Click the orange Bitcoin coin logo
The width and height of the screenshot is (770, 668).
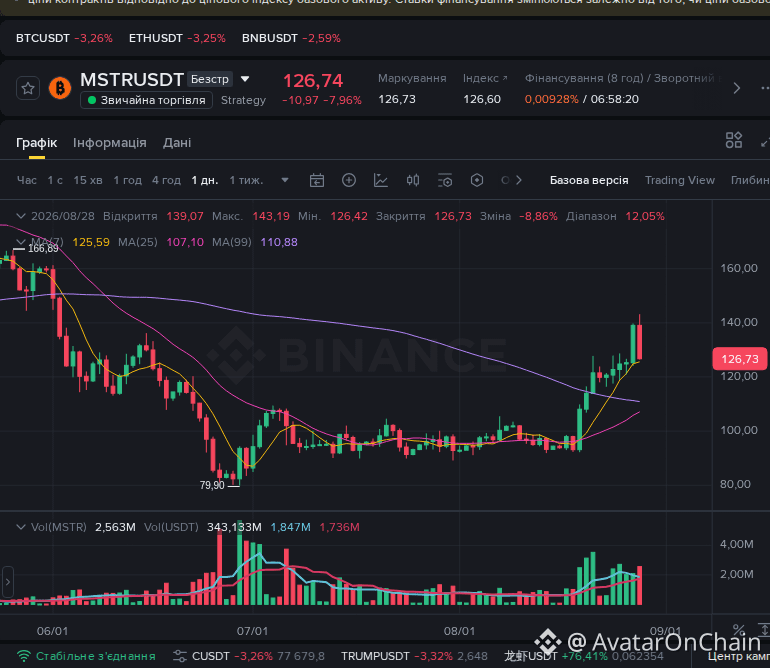pyautogui.click(x=60, y=88)
